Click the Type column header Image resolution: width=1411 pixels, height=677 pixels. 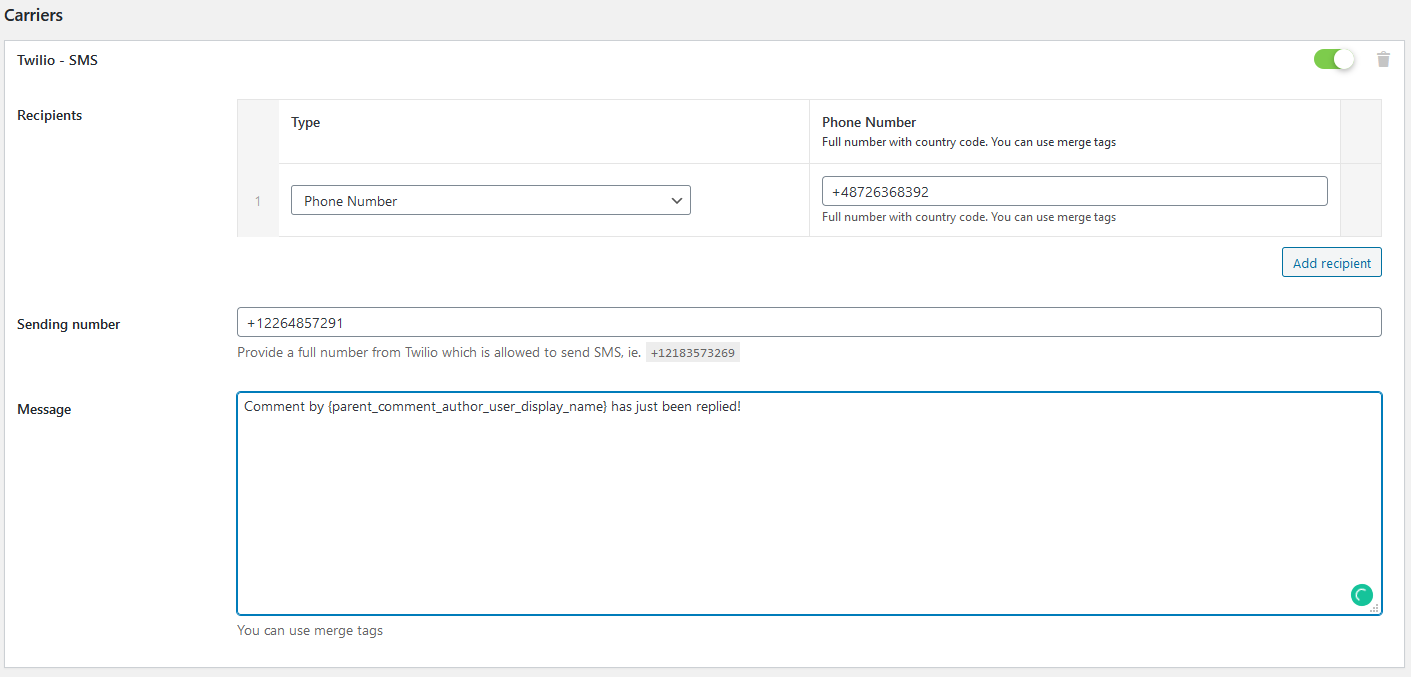[x=305, y=122]
